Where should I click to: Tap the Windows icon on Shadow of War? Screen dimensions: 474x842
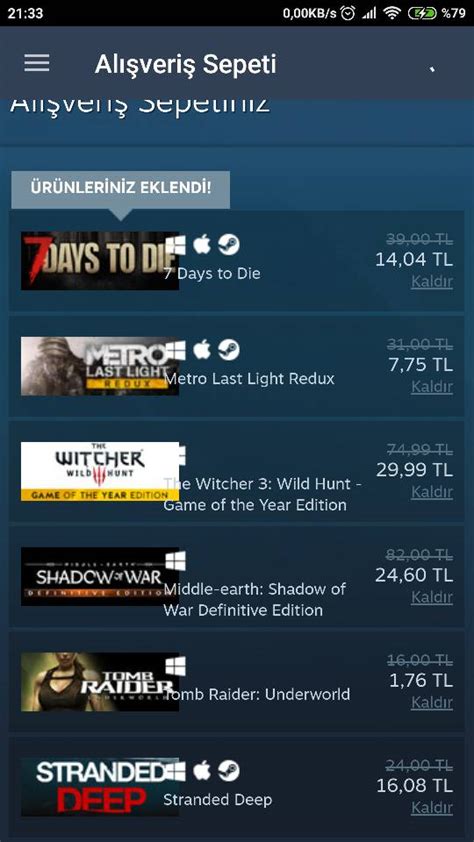point(176,561)
